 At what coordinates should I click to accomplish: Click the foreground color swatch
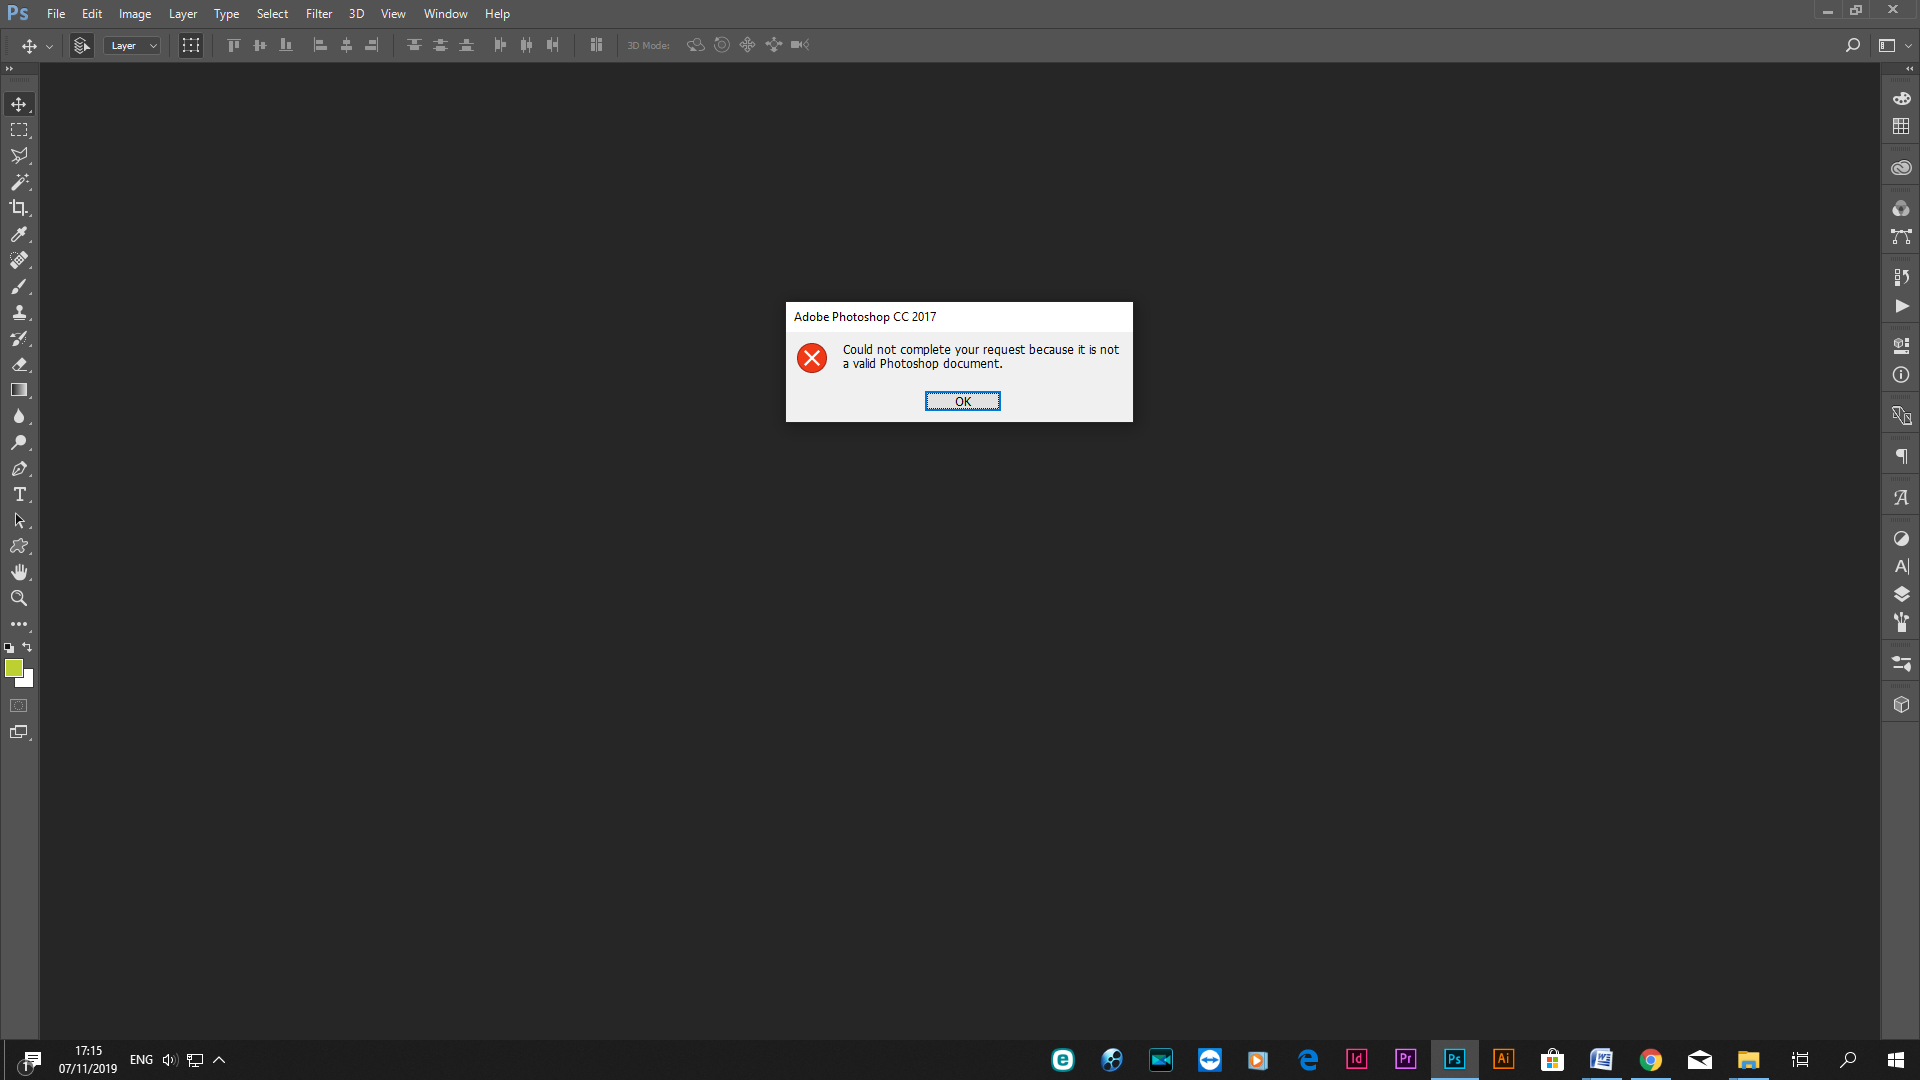[13, 668]
